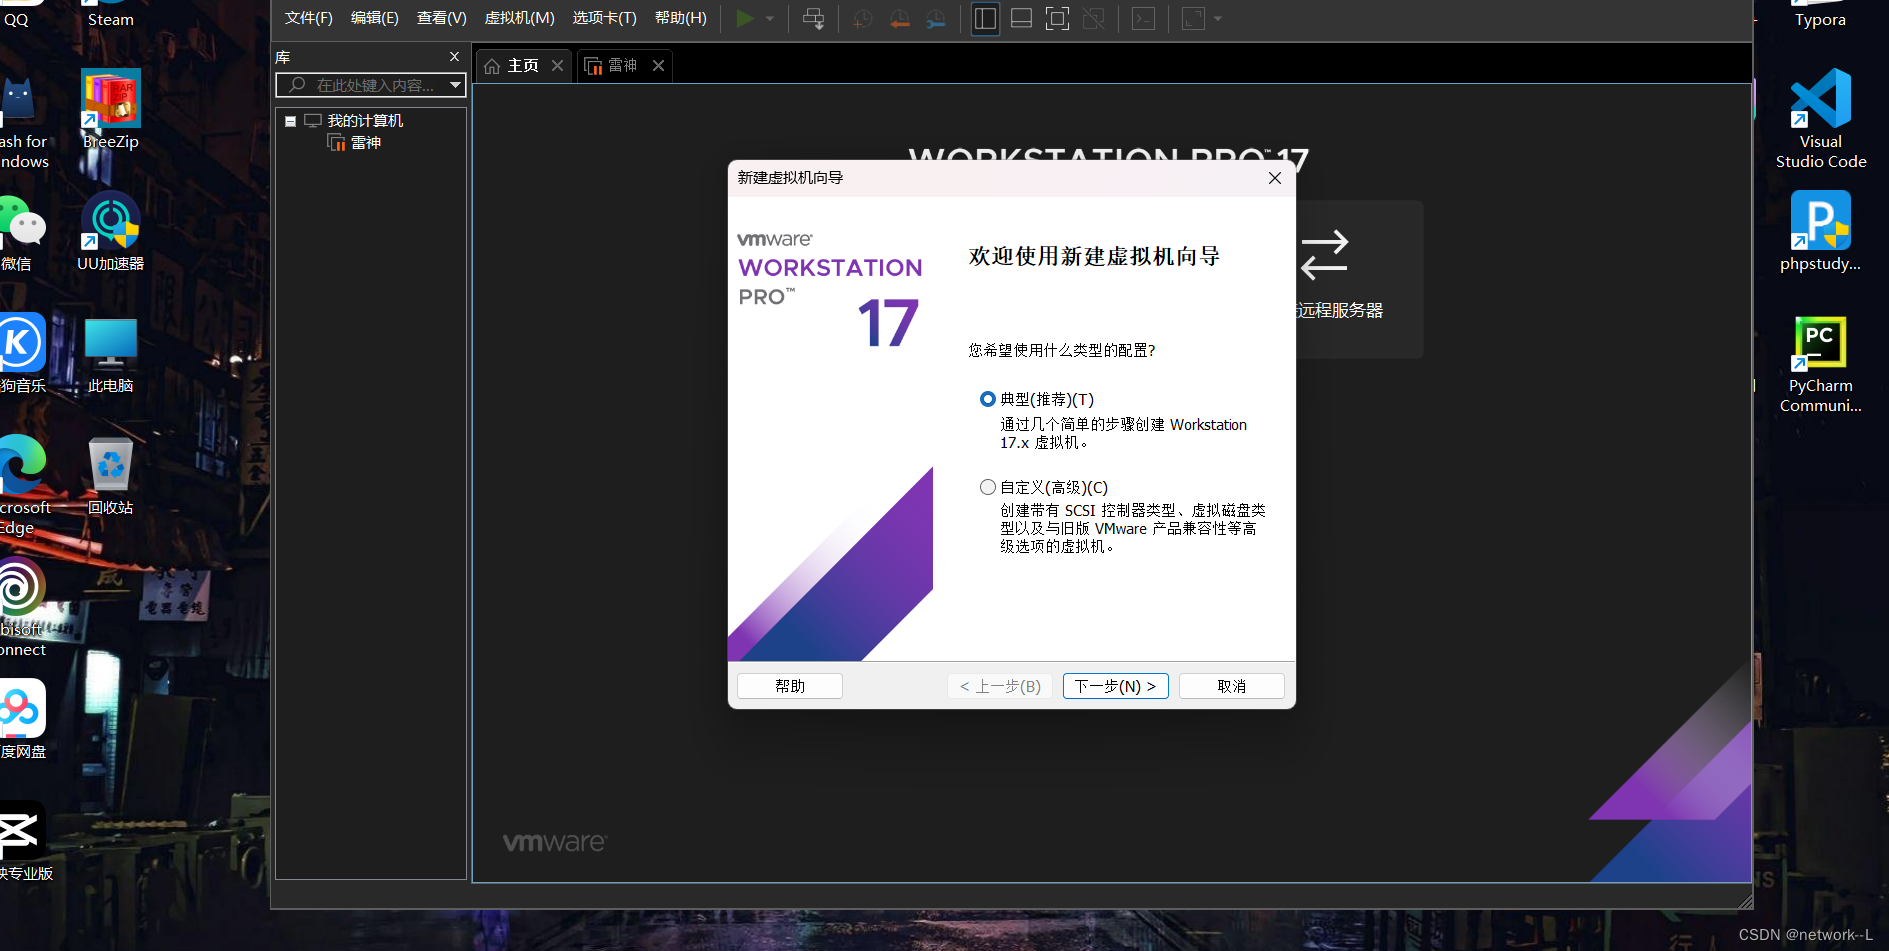
Task: Click the Unity mode icon
Action: click(1094, 18)
